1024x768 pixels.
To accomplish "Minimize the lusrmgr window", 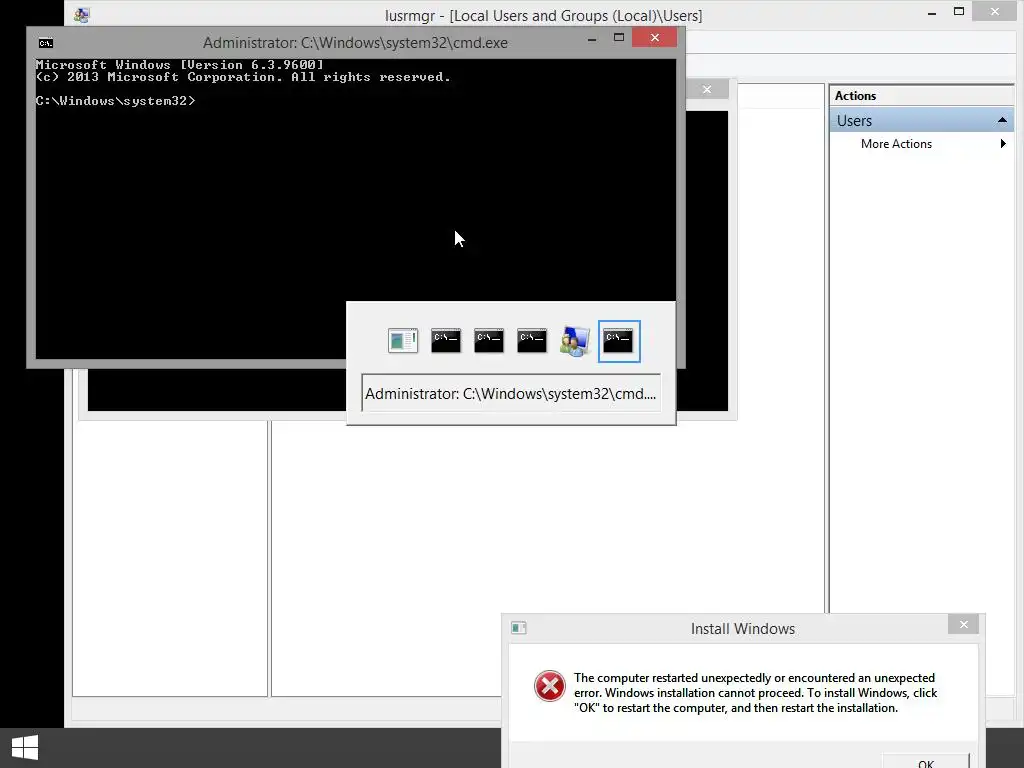I will (x=932, y=13).
